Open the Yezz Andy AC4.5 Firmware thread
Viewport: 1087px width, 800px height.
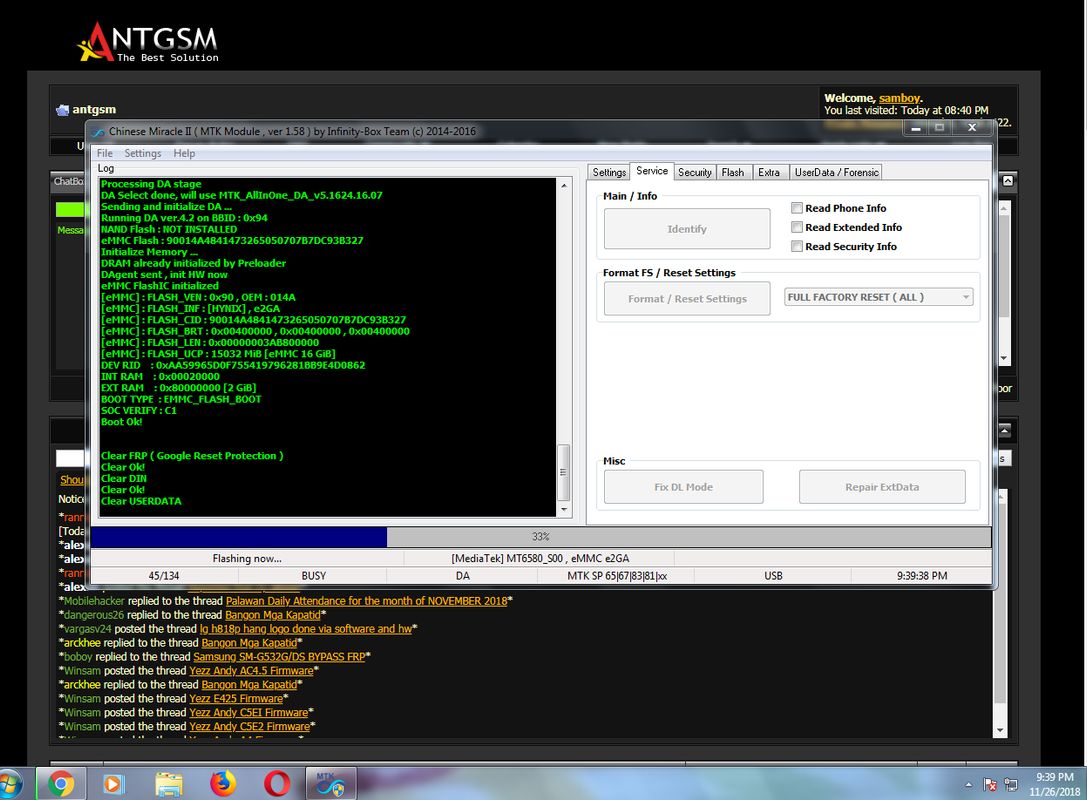(x=251, y=670)
